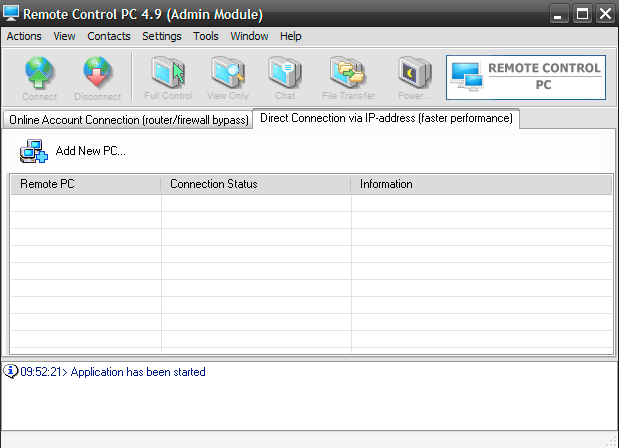
Task: Open the Chat tool
Action: 285,78
